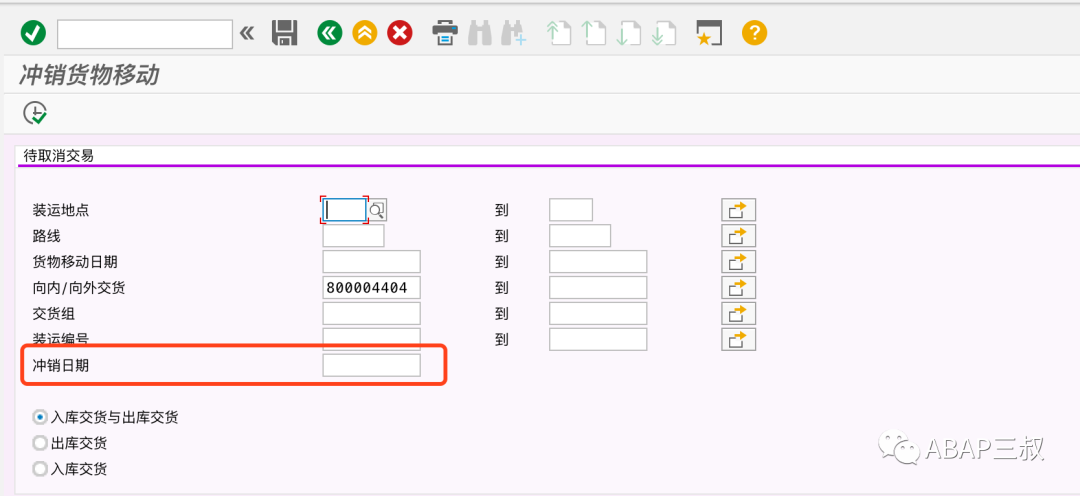Viewport: 1080px width, 496px height.
Task: Click the 装运地点 from-value field
Action: (344, 209)
